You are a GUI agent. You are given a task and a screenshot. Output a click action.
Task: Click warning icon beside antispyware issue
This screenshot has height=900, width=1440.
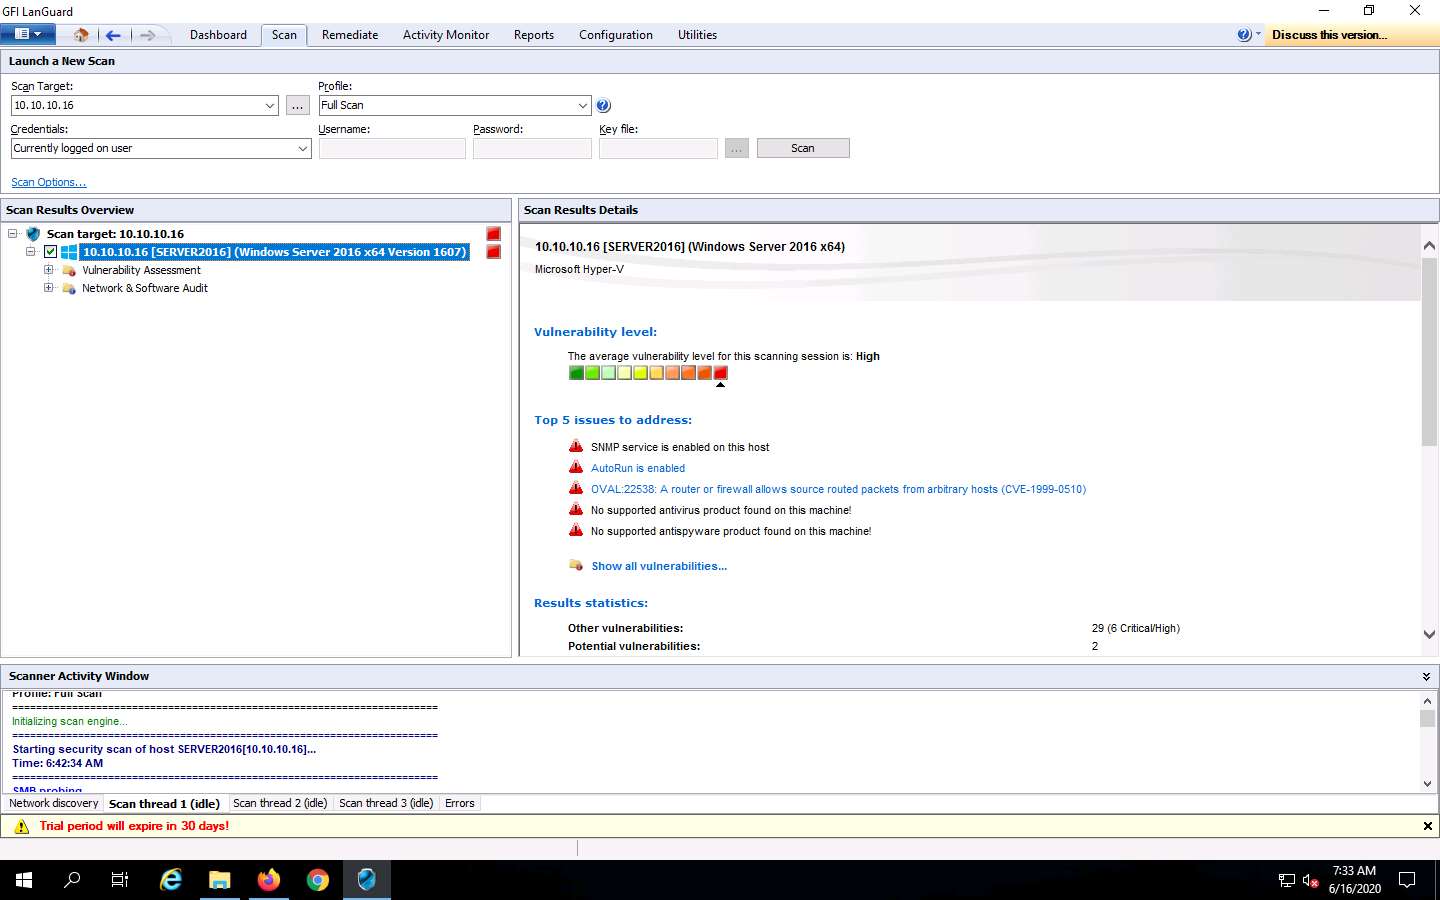tap(576, 530)
